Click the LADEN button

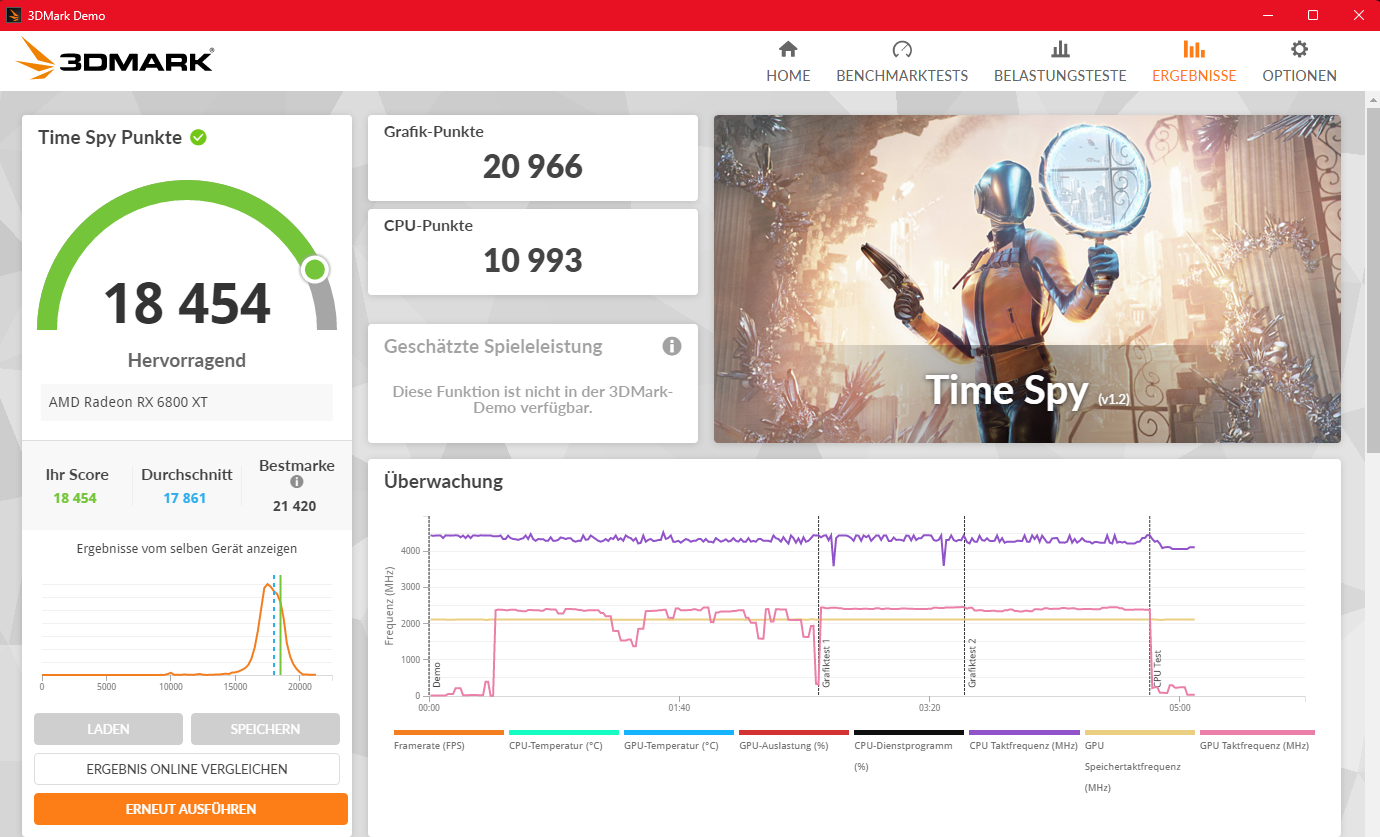point(108,729)
